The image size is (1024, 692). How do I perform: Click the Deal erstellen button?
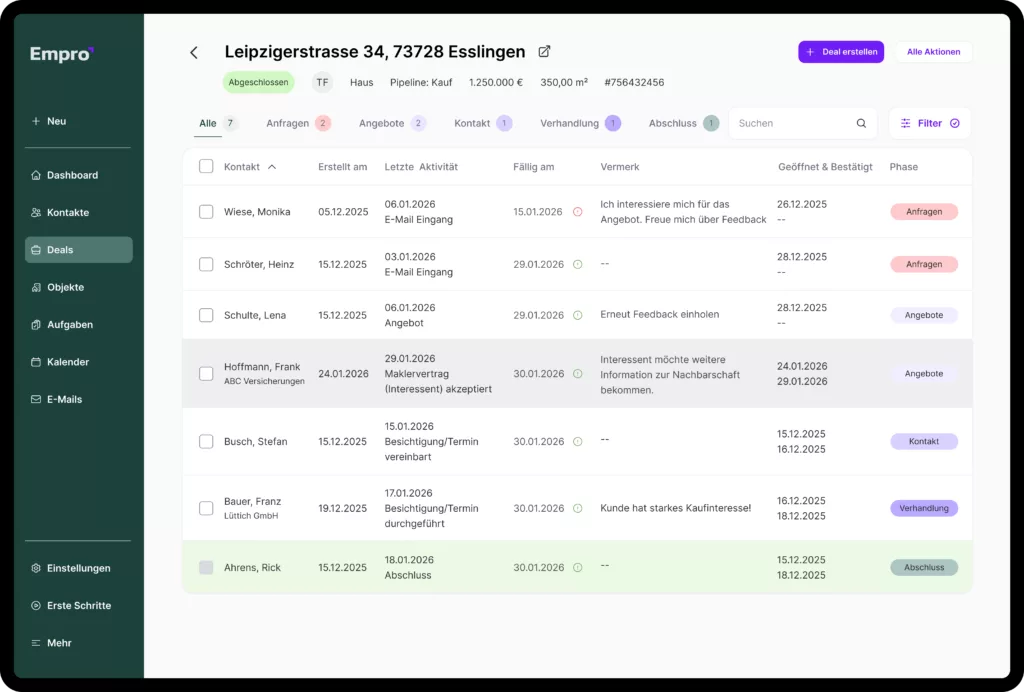pos(841,52)
